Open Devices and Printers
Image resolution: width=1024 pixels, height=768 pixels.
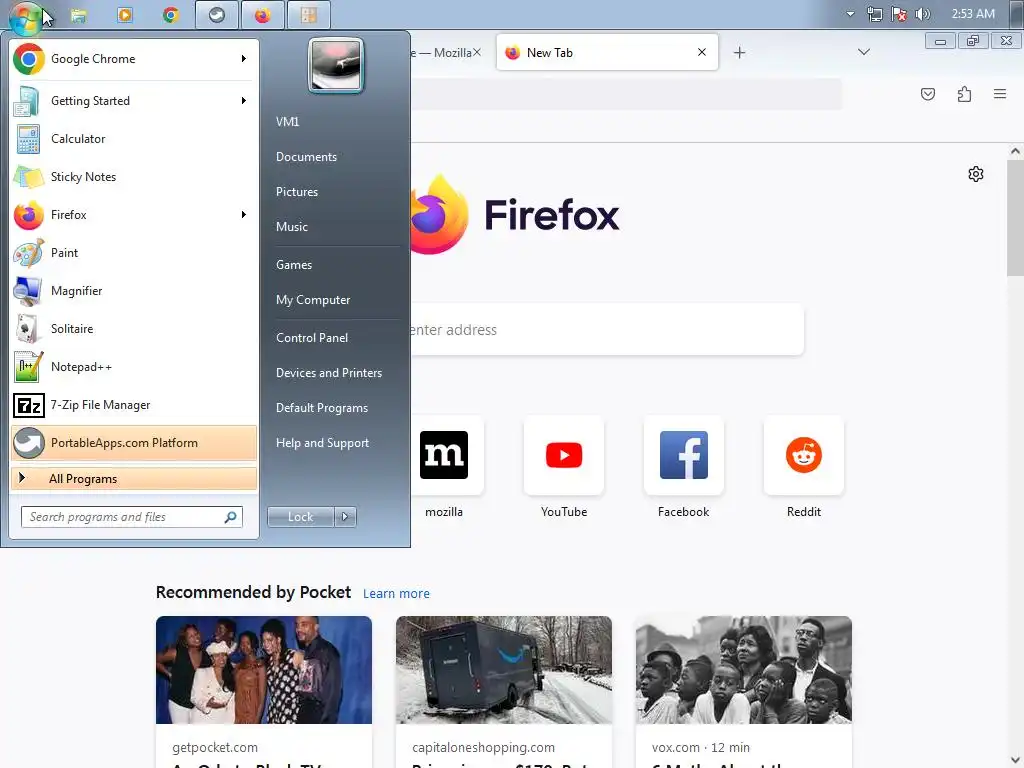pyautogui.click(x=328, y=373)
